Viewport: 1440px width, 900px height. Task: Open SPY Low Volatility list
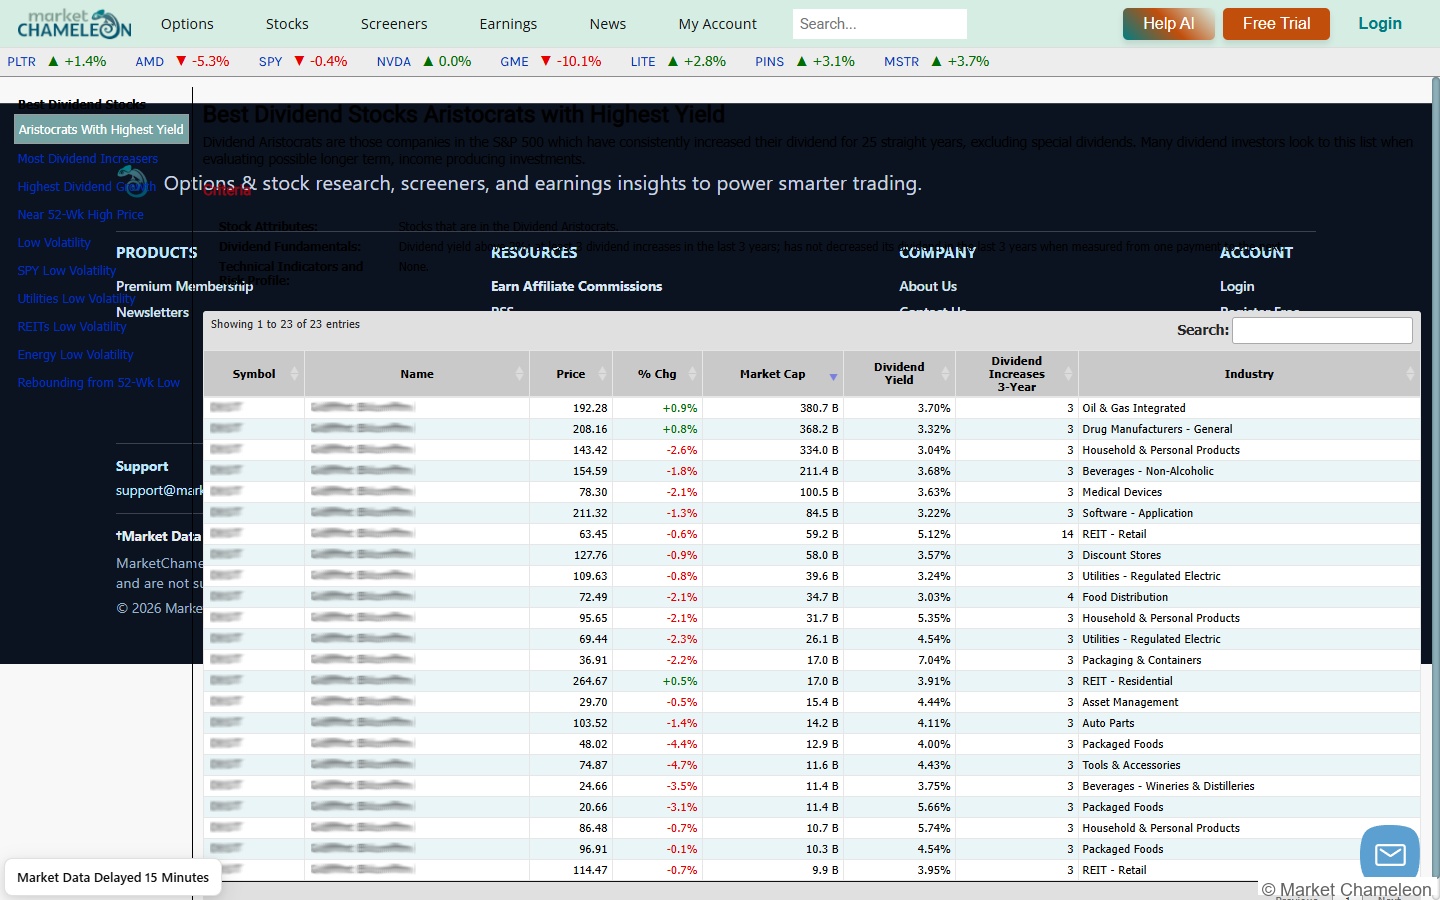coord(66,271)
